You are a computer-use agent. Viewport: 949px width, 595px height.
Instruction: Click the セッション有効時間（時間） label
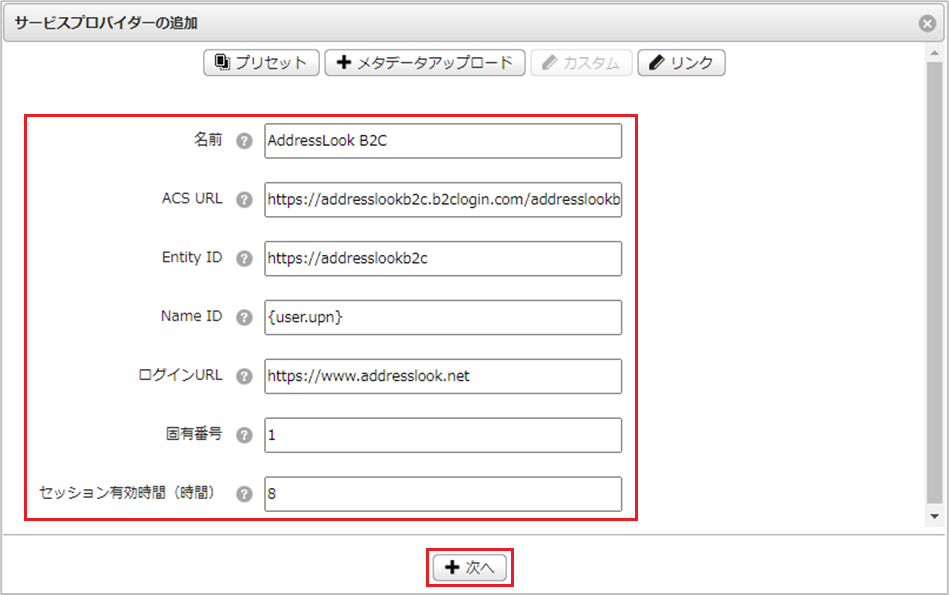coord(127,493)
